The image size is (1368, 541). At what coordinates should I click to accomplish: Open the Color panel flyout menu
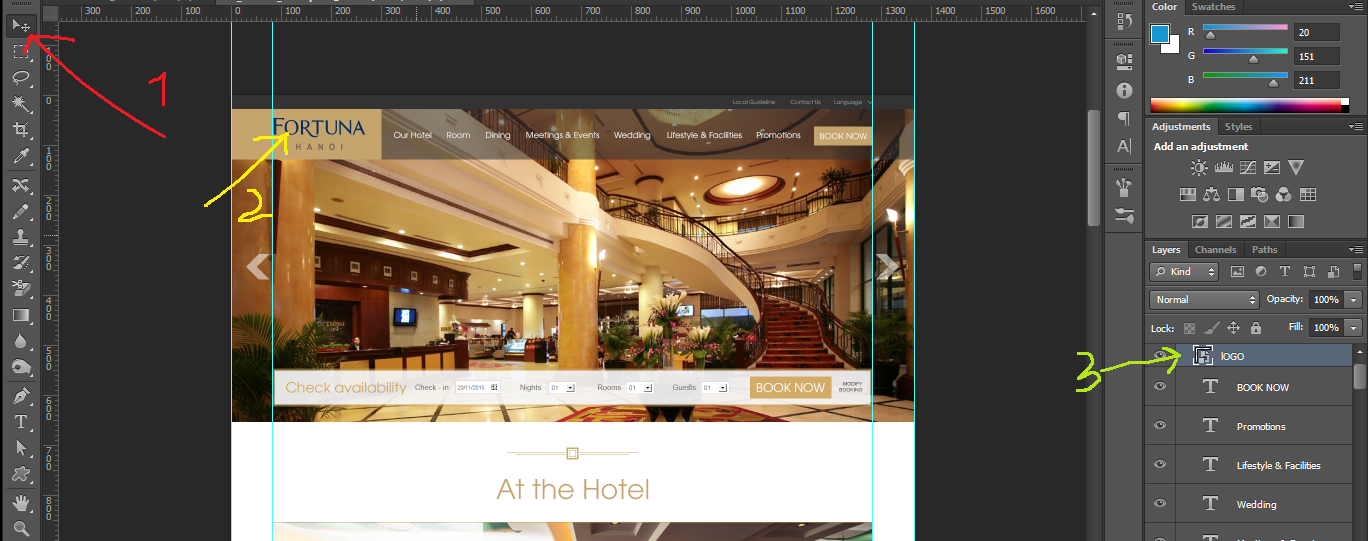(1356, 7)
